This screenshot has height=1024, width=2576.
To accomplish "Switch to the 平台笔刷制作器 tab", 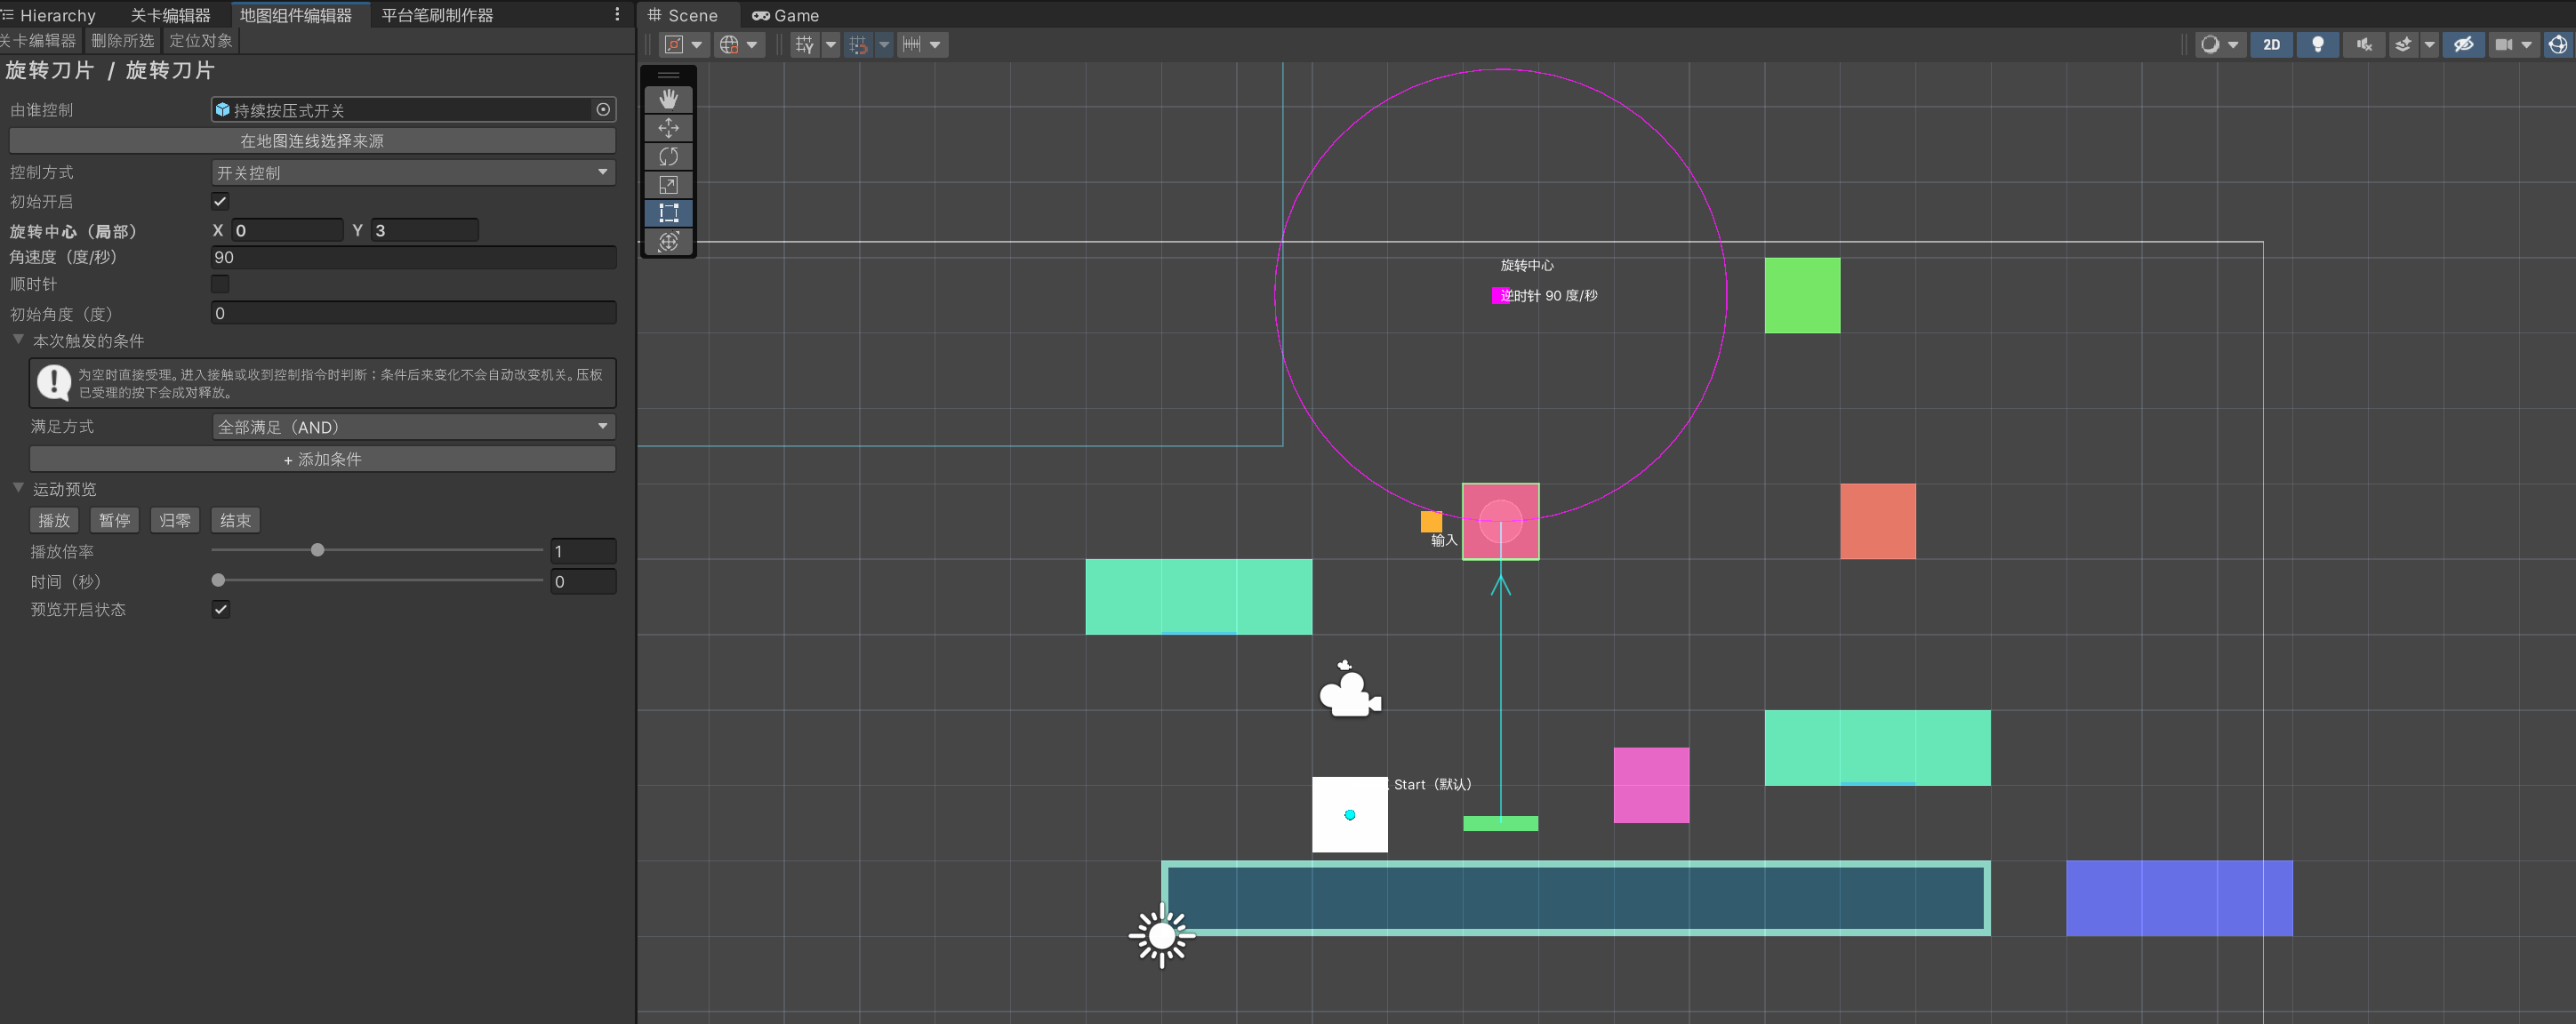I will tap(437, 15).
